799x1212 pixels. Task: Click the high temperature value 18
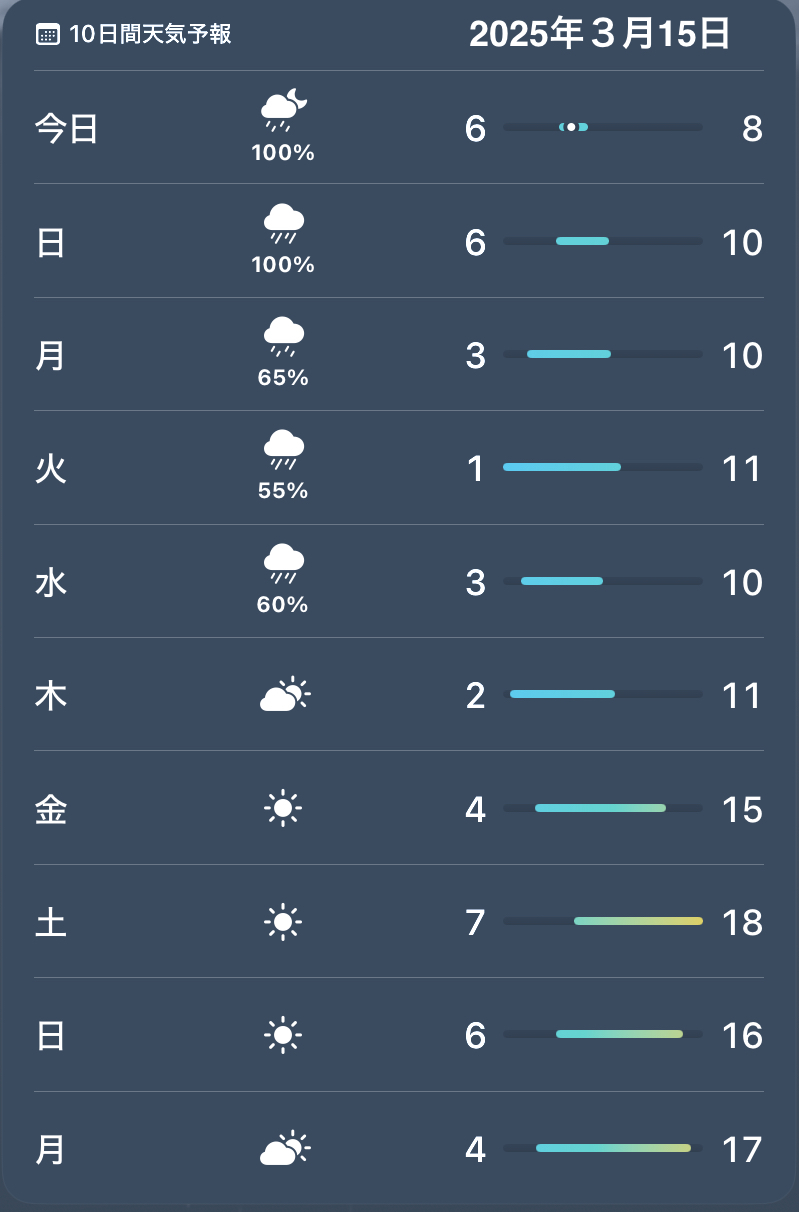[x=742, y=922]
